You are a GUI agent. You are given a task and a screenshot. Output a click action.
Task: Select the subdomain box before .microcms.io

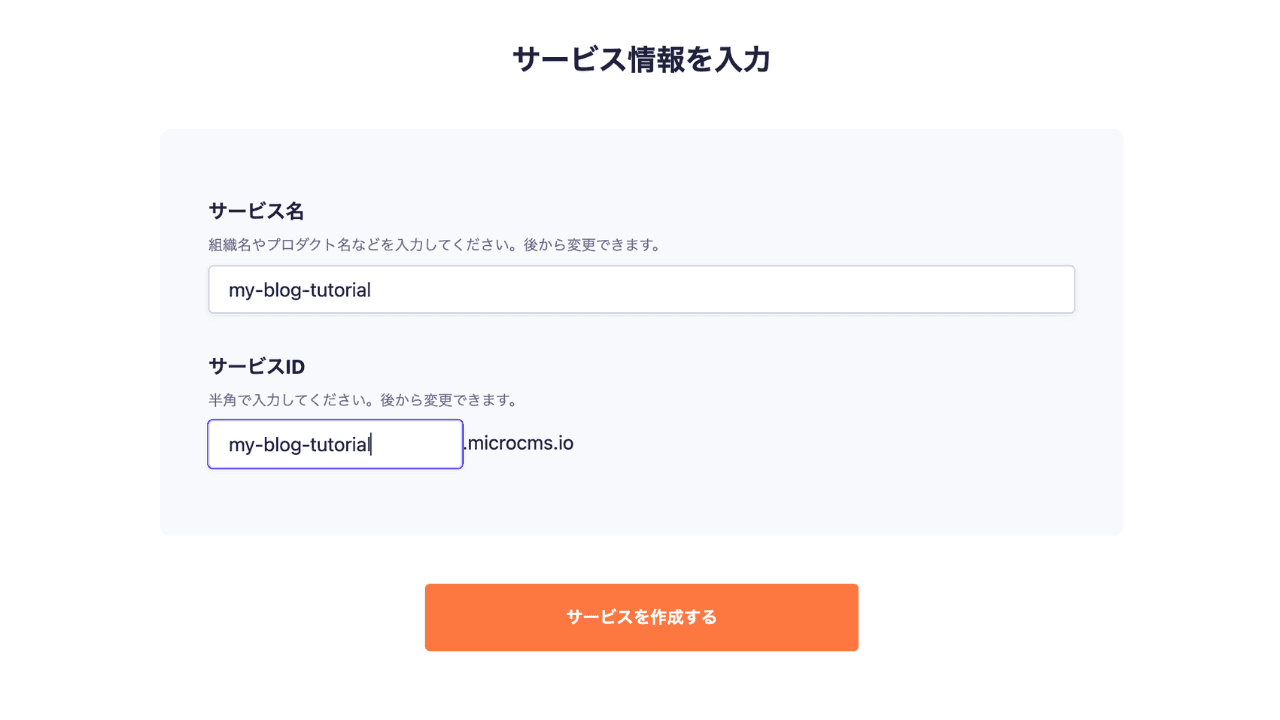point(335,444)
